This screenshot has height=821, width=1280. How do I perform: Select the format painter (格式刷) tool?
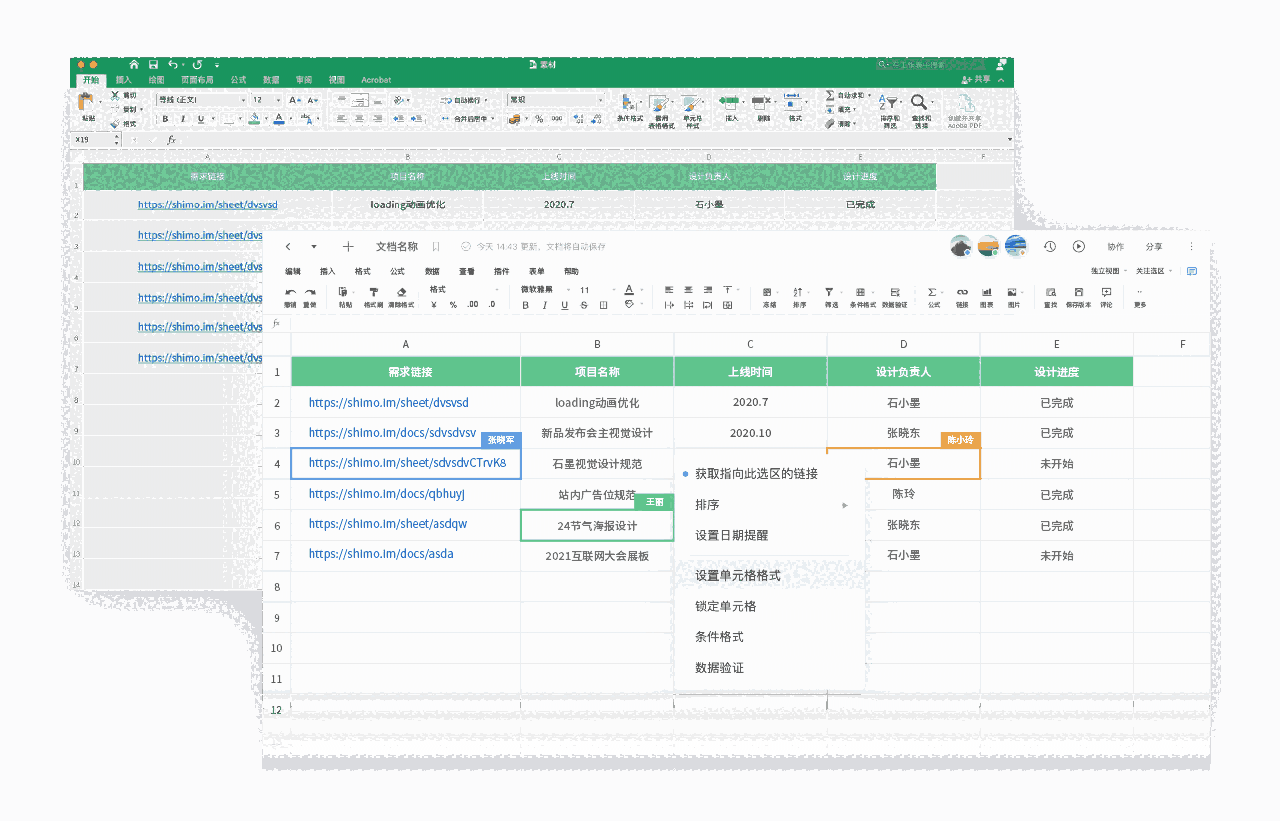click(373, 293)
